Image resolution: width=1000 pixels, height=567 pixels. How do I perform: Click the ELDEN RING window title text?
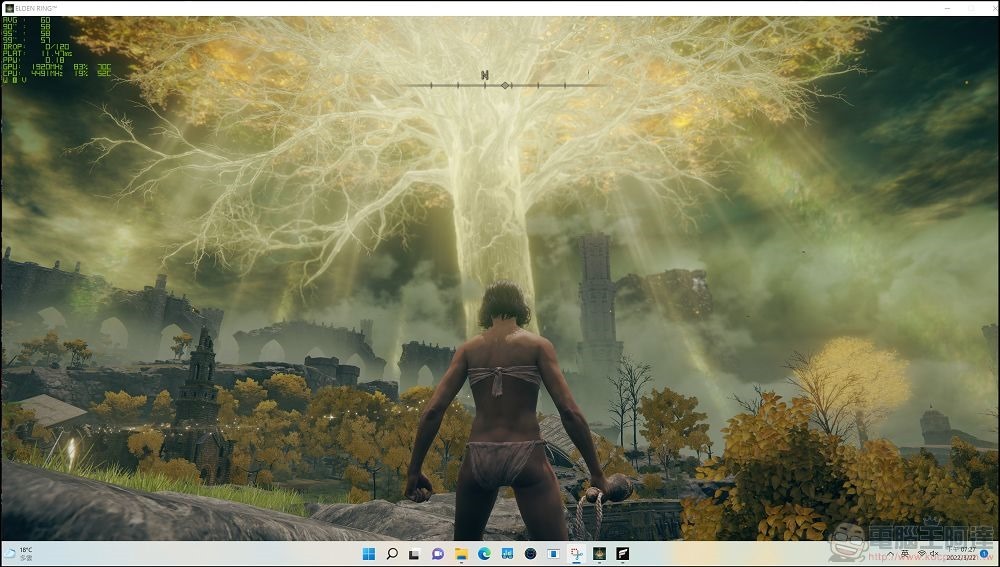[36, 8]
